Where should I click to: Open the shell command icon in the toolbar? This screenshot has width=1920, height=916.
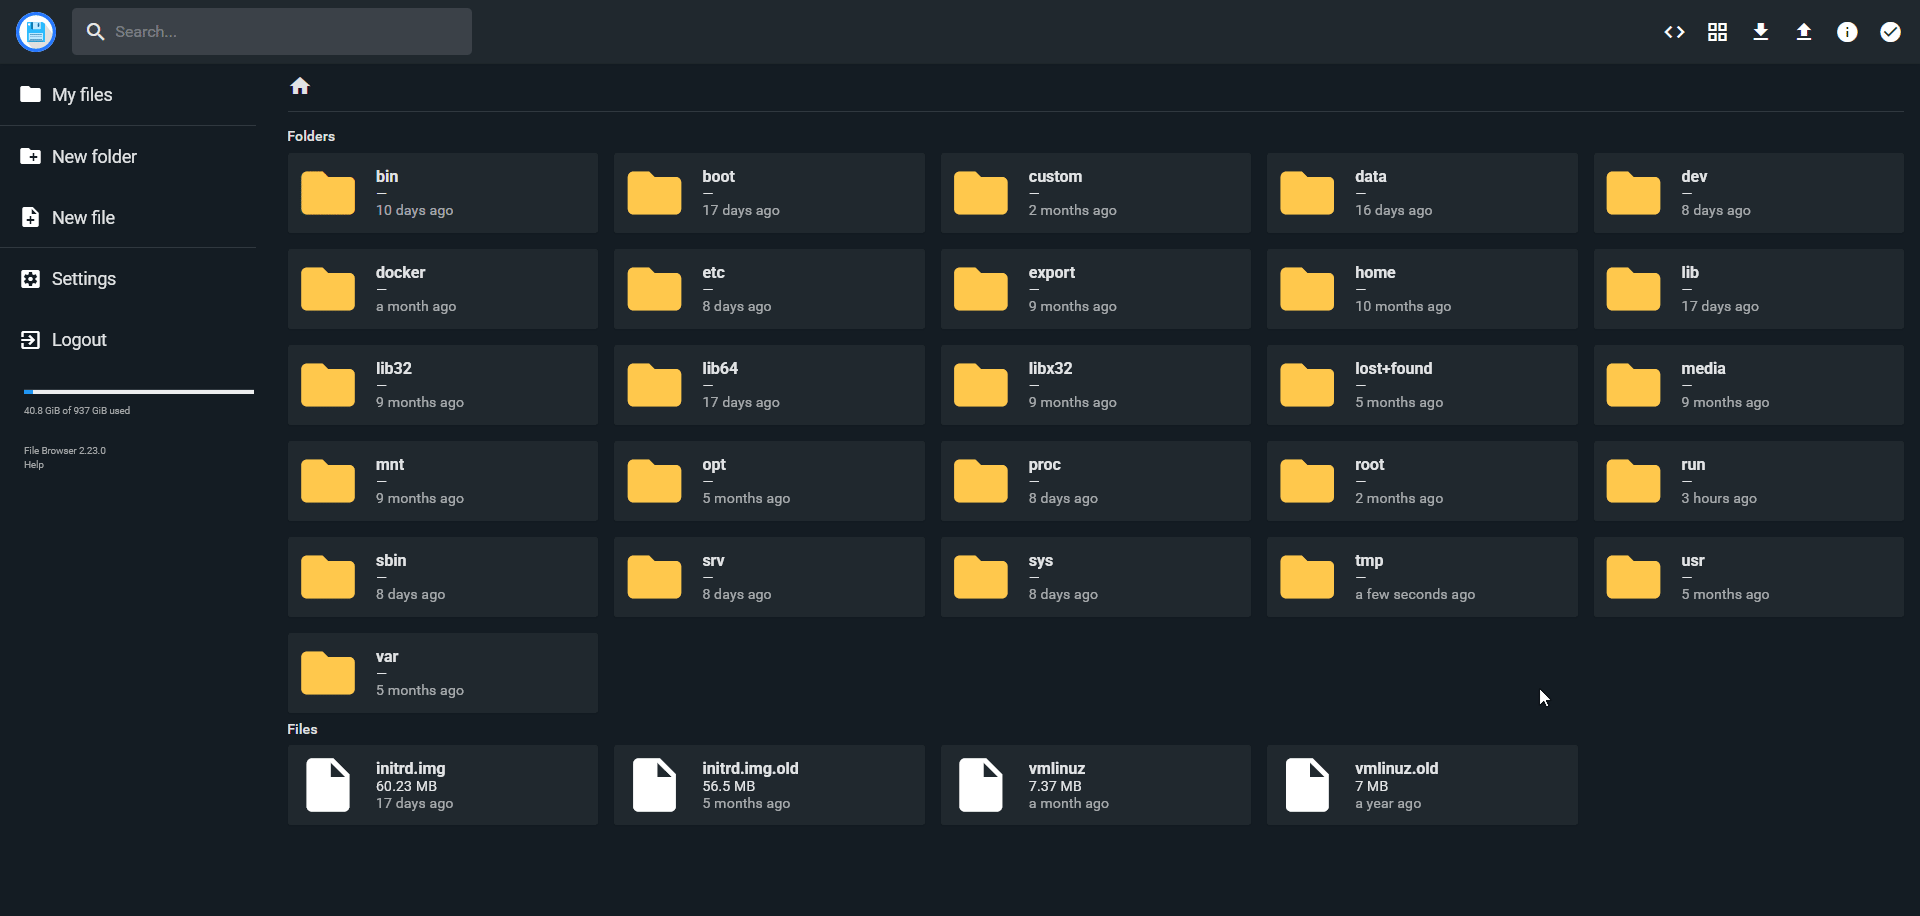1674,31
